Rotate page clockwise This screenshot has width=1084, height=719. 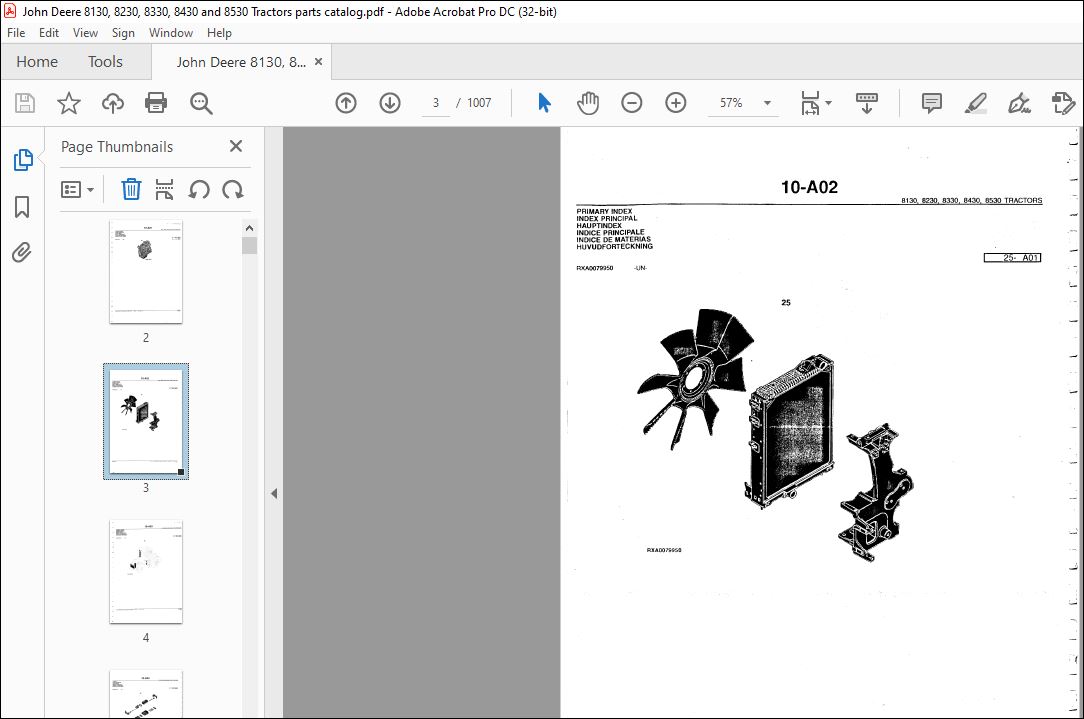[x=232, y=189]
